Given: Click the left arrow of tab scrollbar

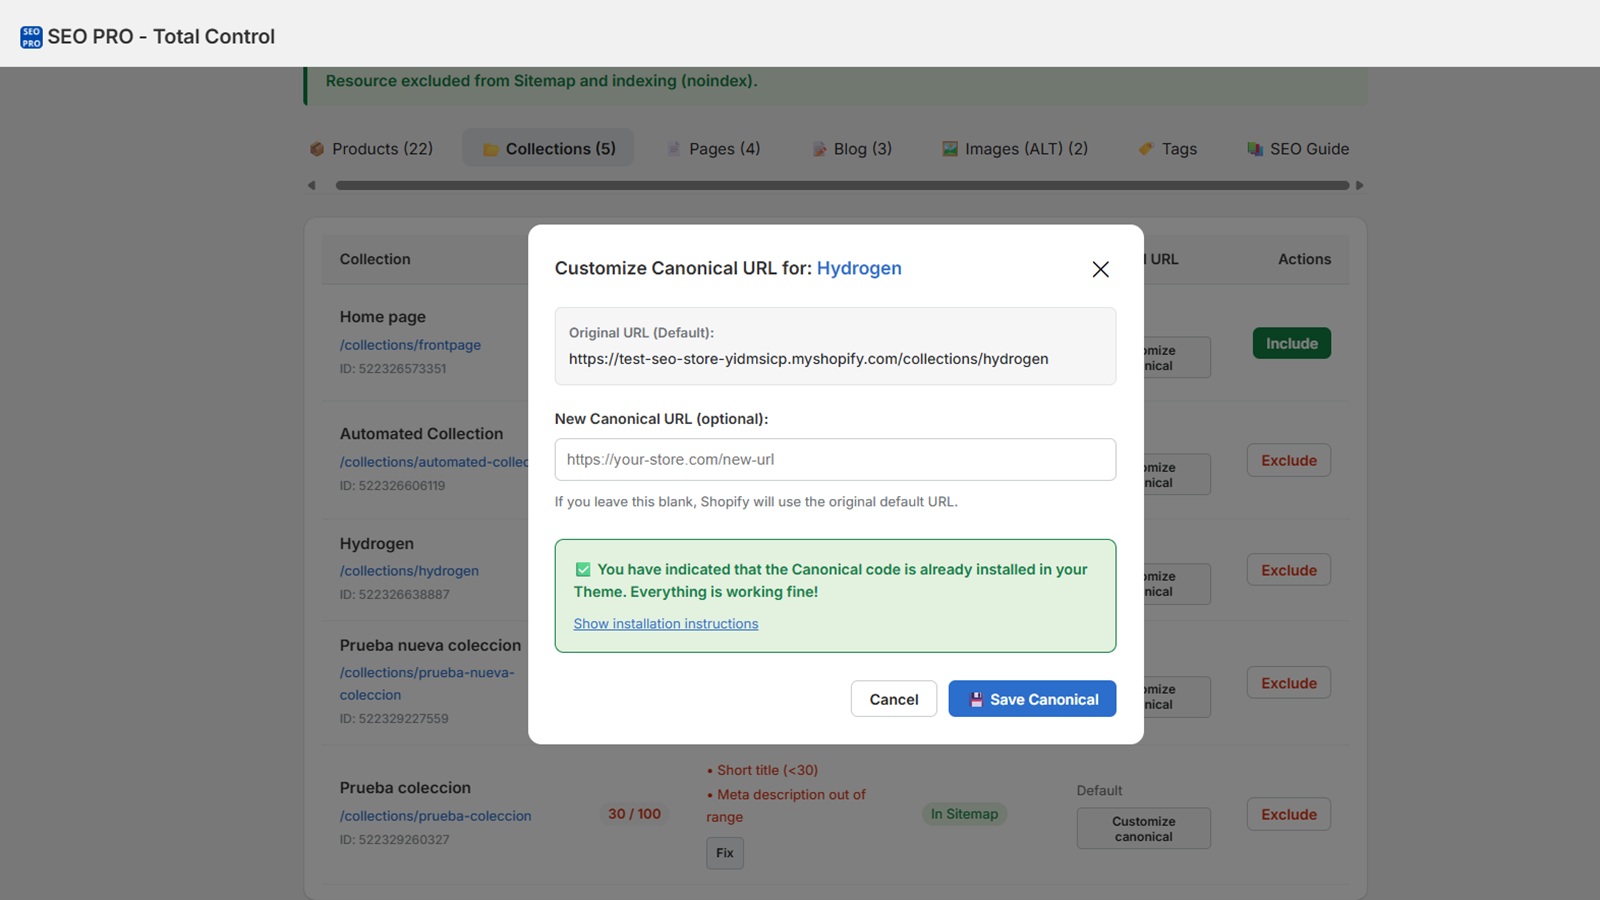Looking at the screenshot, I should (x=312, y=185).
